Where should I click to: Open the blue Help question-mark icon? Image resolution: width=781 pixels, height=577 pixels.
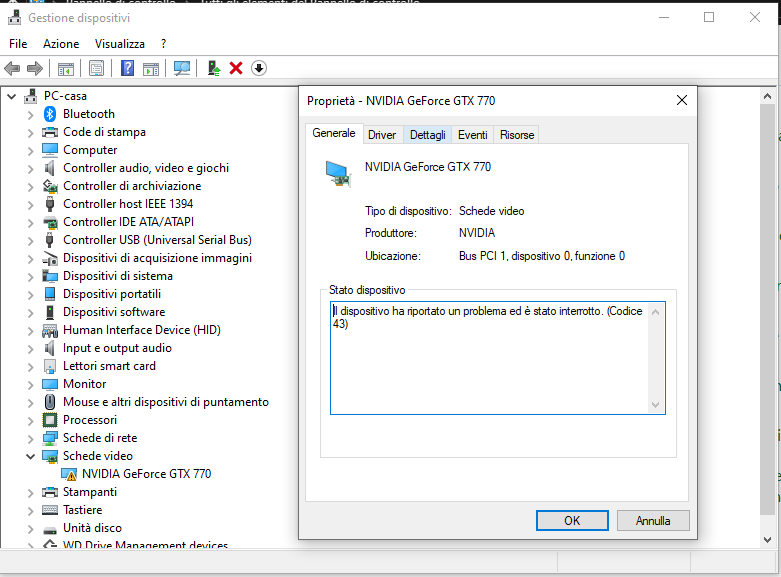tap(128, 68)
